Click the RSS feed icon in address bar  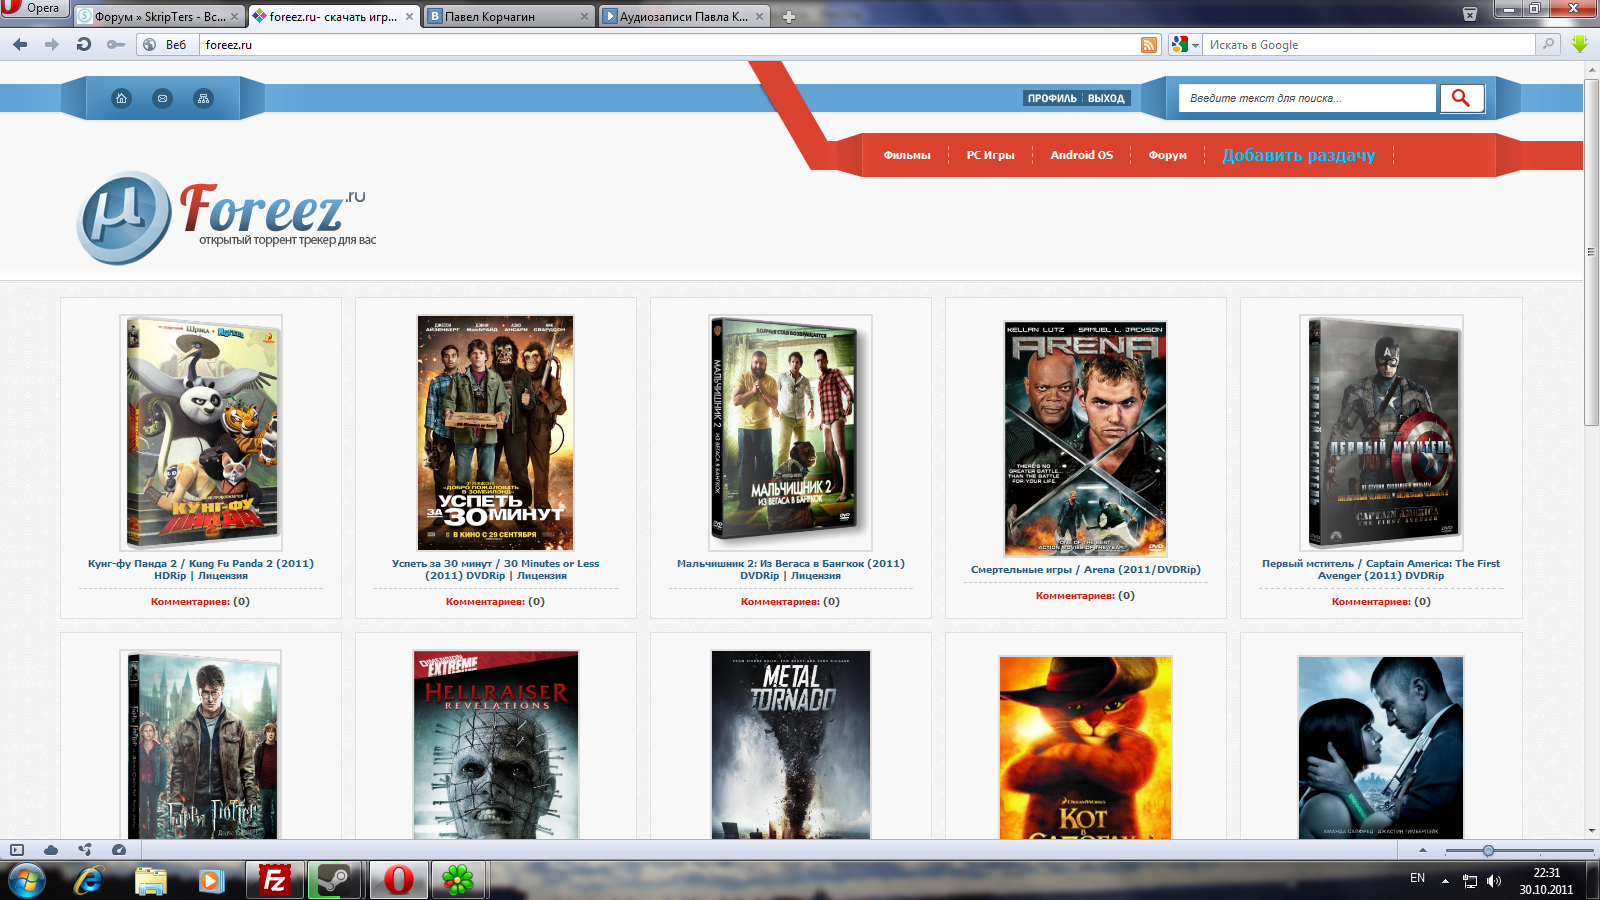tap(1149, 45)
